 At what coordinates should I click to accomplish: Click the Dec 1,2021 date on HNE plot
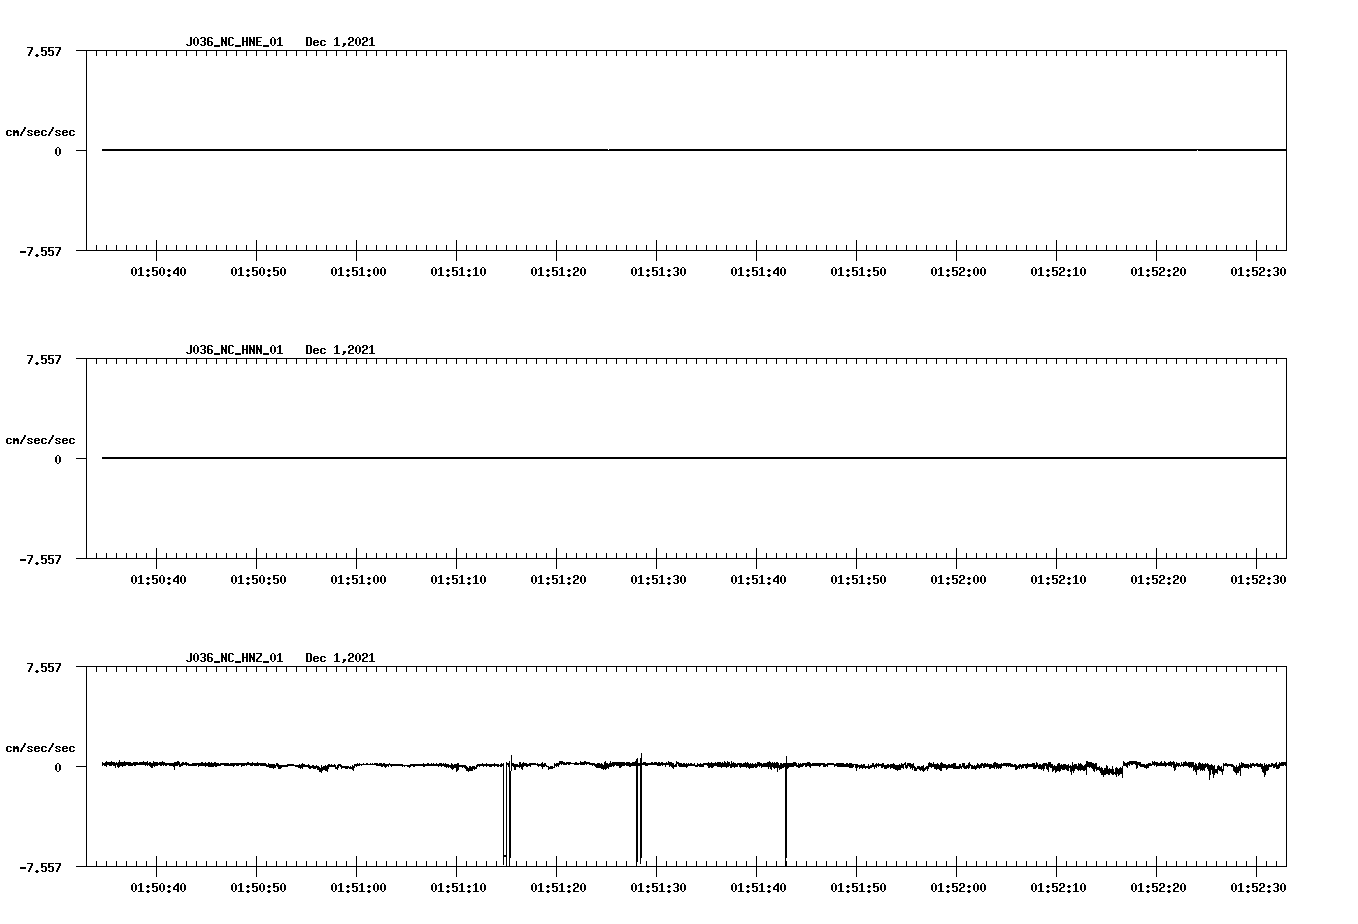pyautogui.click(x=340, y=42)
